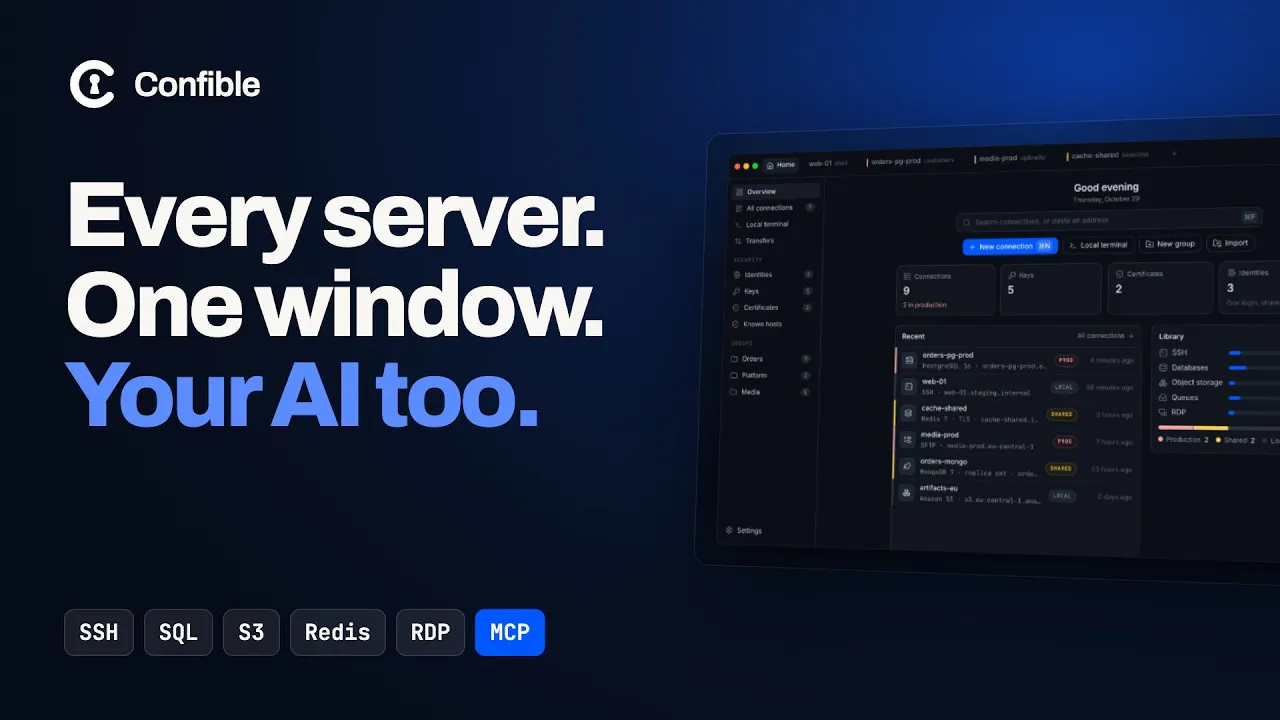The image size is (1280, 720).
Task: Click the blue New connection button
Action: [1010, 245]
